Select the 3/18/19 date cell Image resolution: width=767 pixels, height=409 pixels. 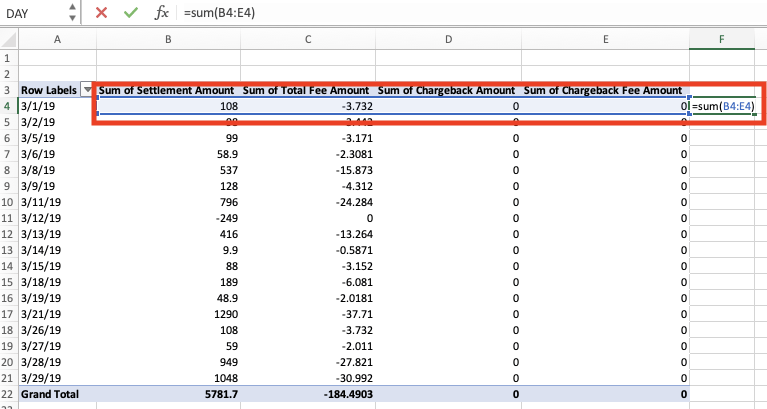coord(57,282)
